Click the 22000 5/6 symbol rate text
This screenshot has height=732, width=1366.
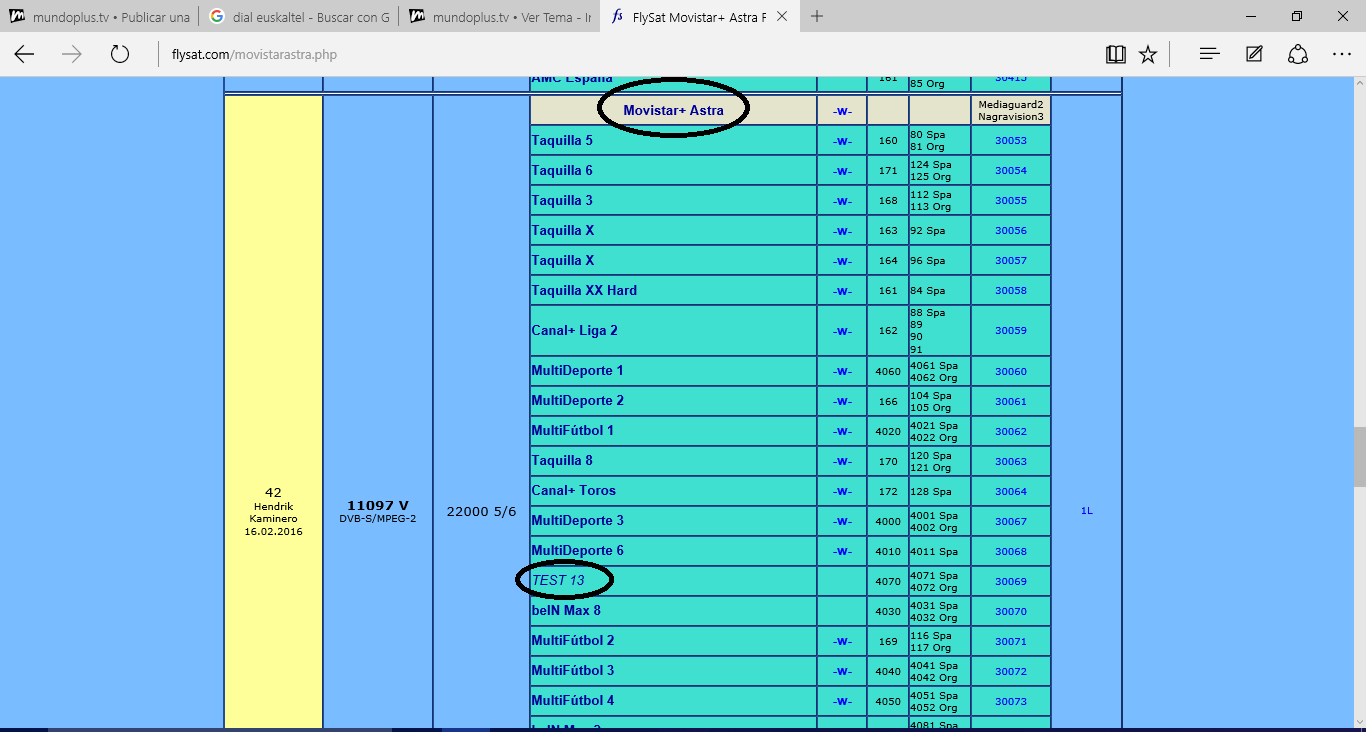481,511
